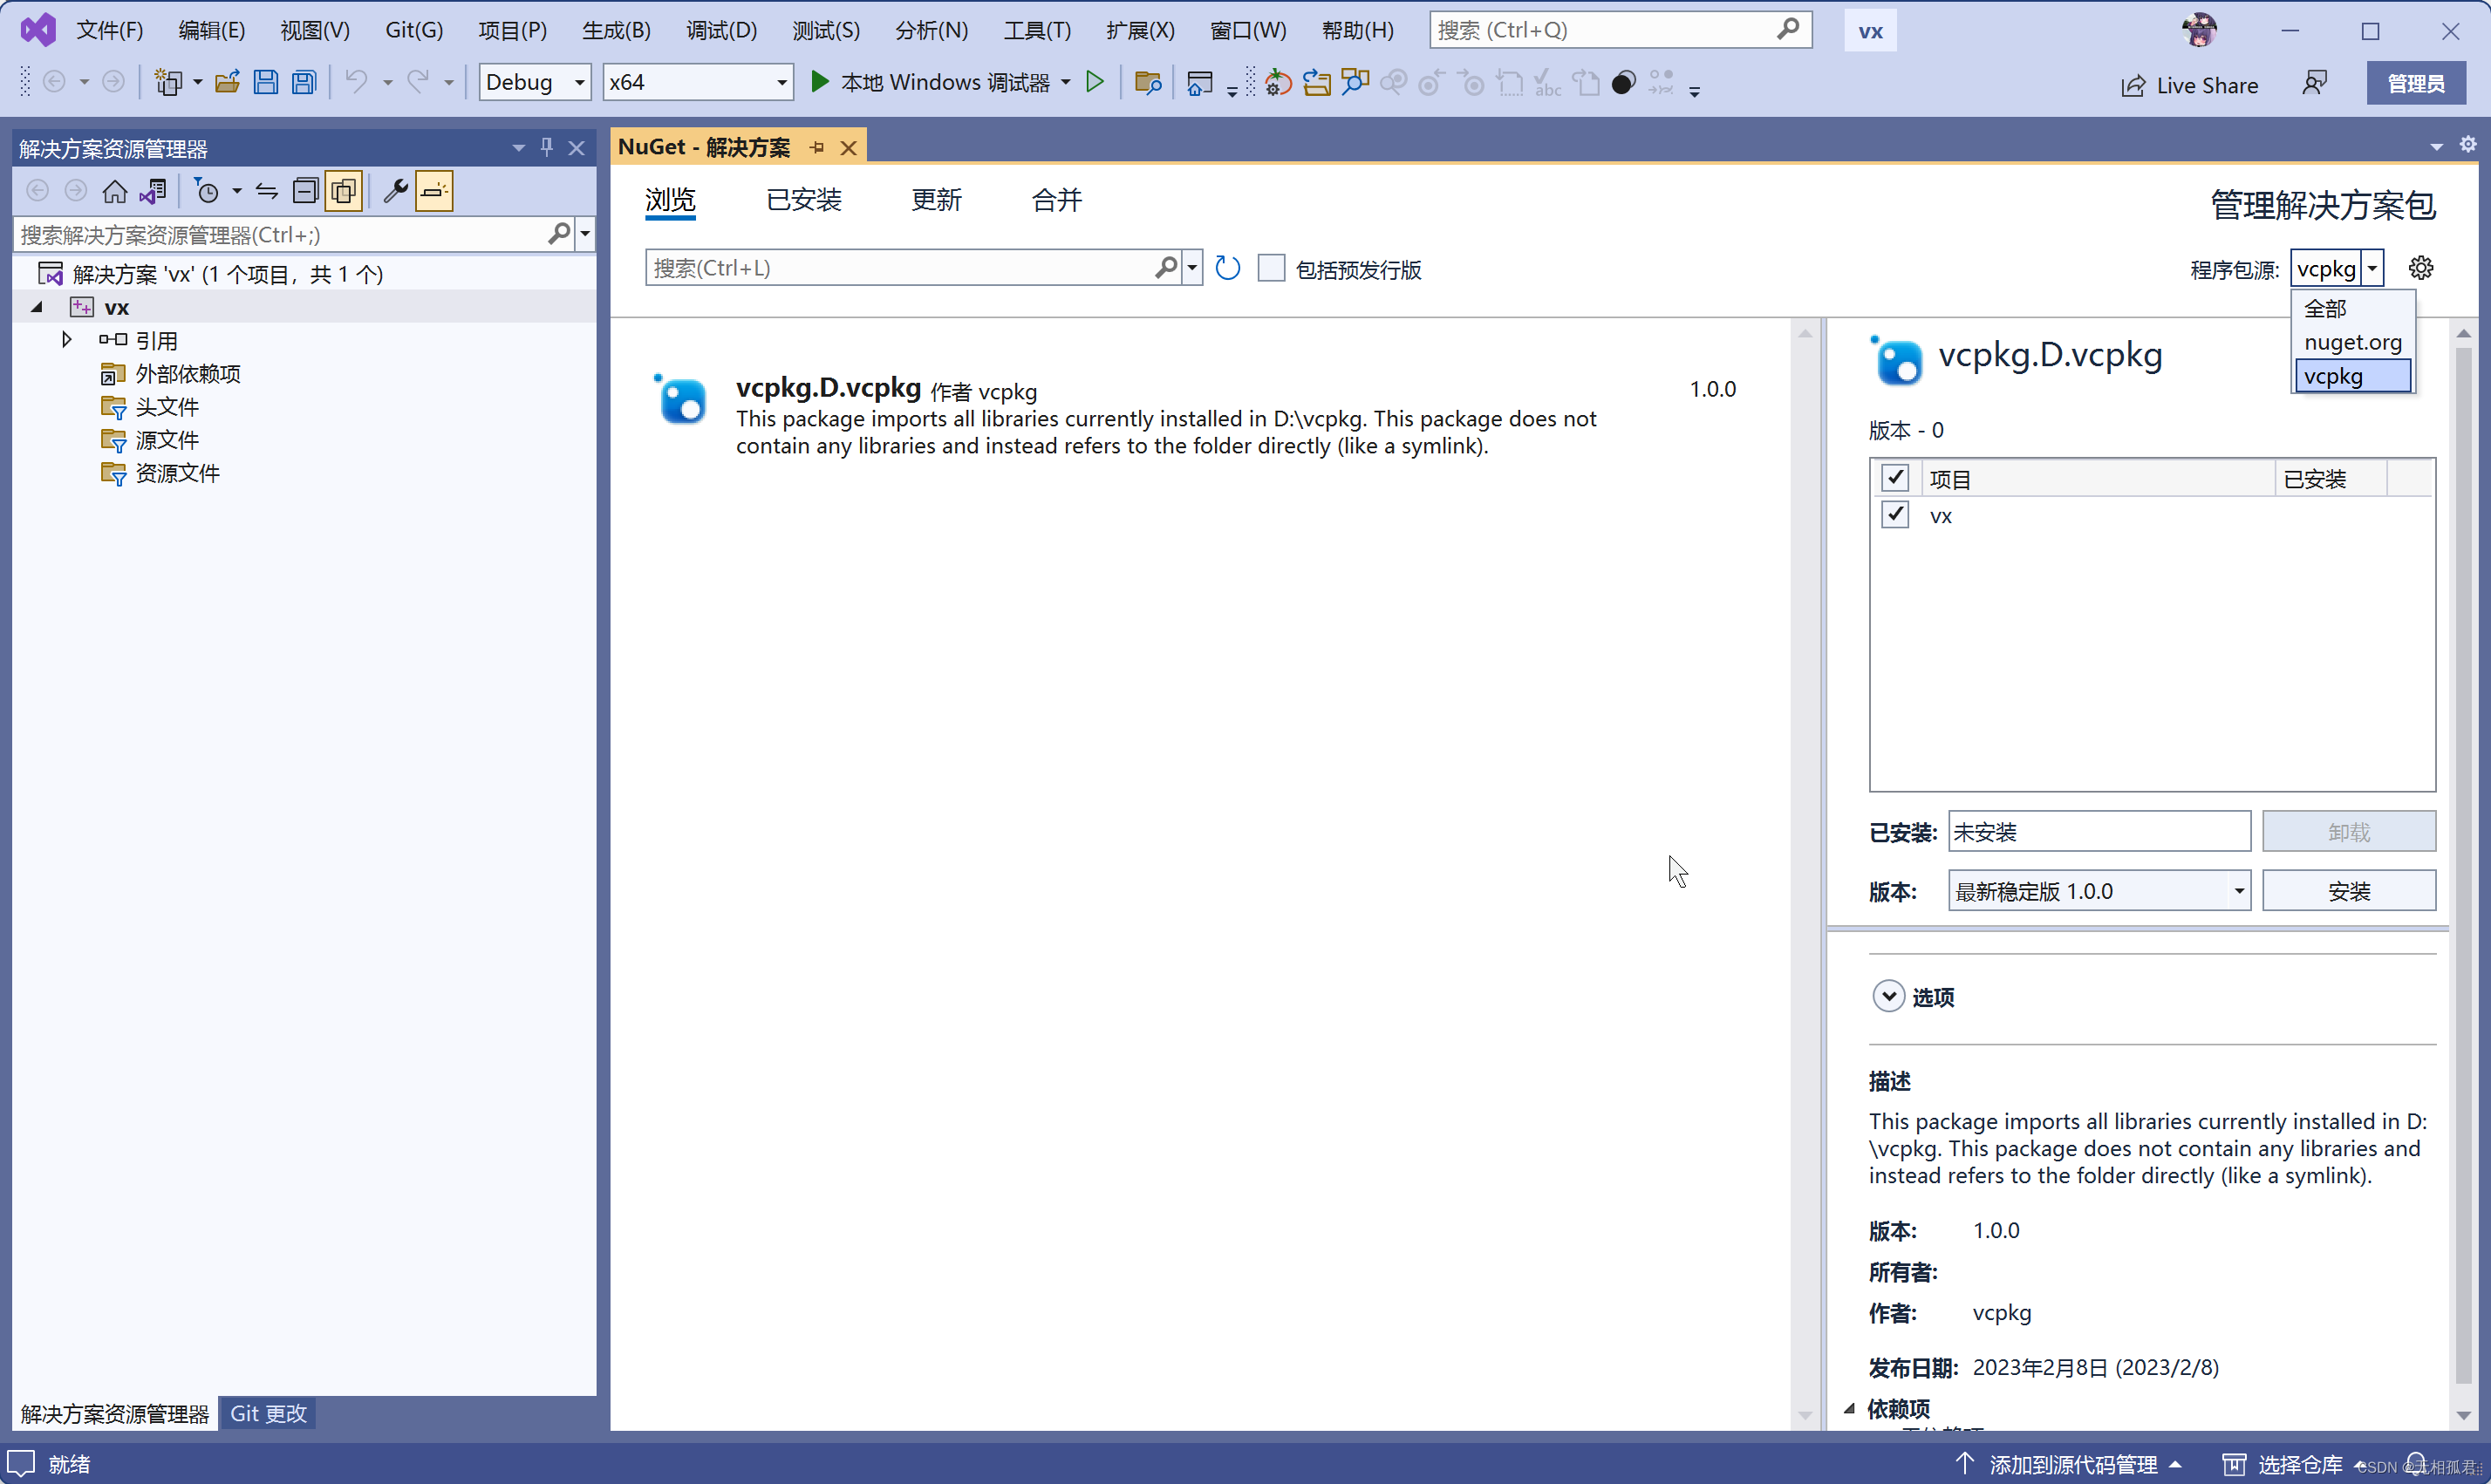Image resolution: width=2491 pixels, height=1484 pixels.
Task: Click the Open File toolbar icon
Action: [227, 82]
